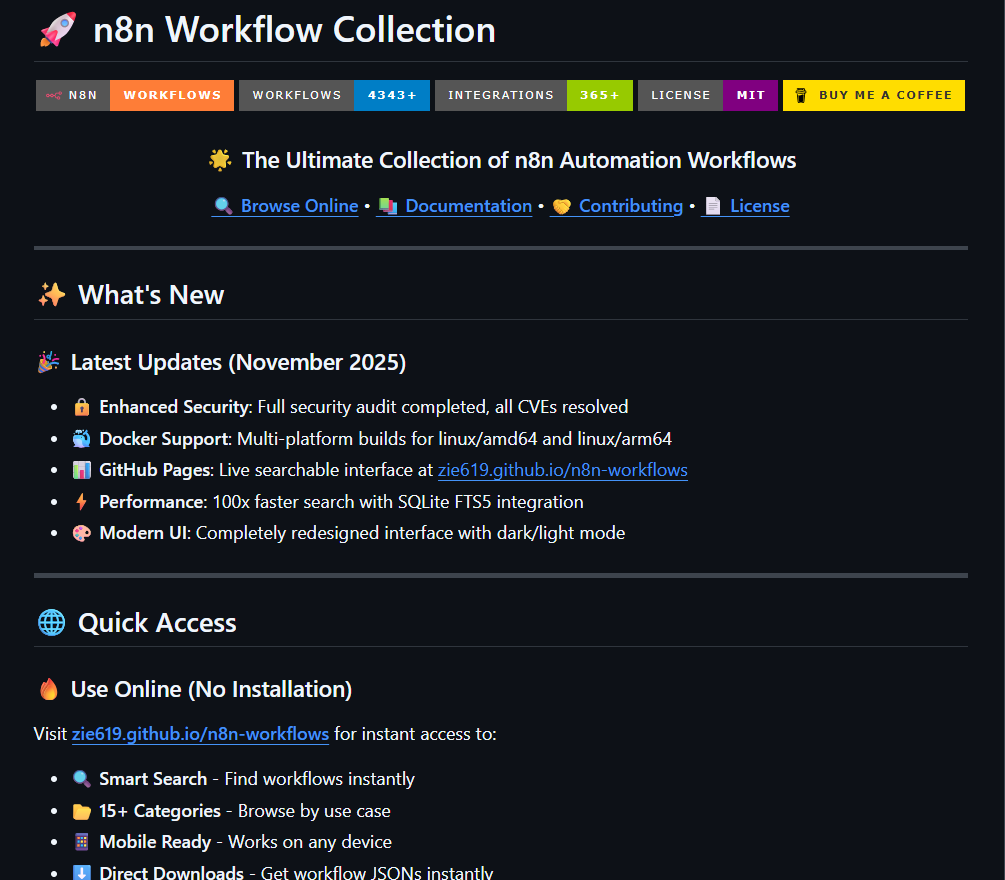Click the 15+ Categories bold text
Viewport: 1005px width, 880px height.
pos(160,811)
